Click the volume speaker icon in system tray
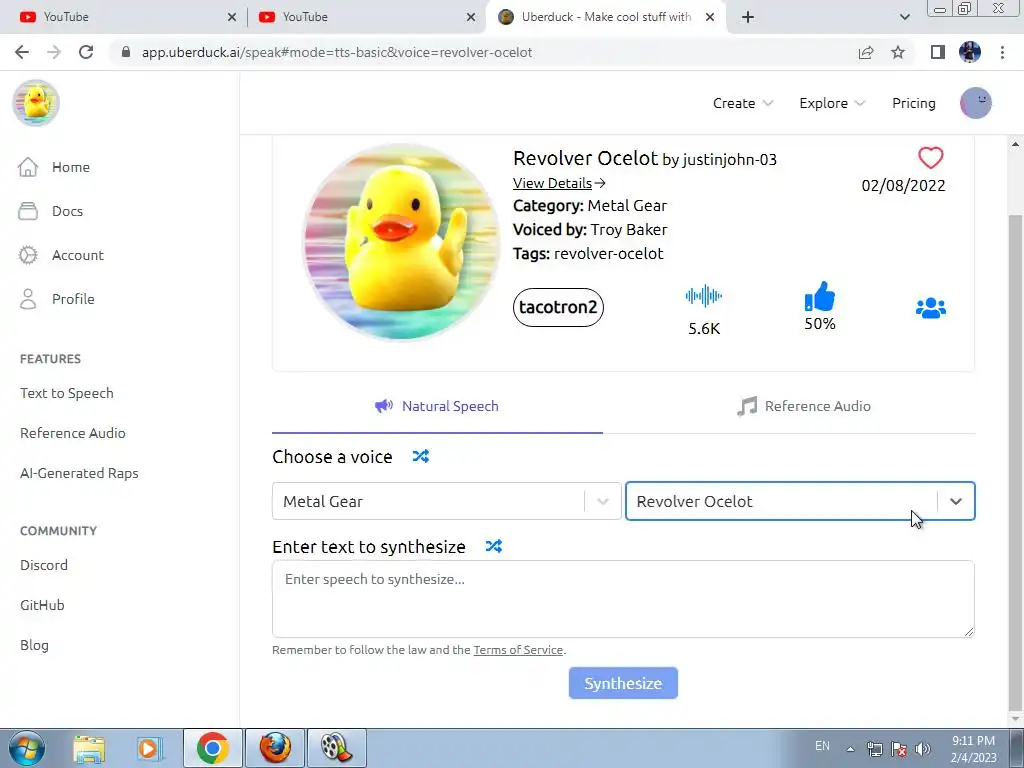Viewport: 1024px width, 768px height. [x=922, y=749]
